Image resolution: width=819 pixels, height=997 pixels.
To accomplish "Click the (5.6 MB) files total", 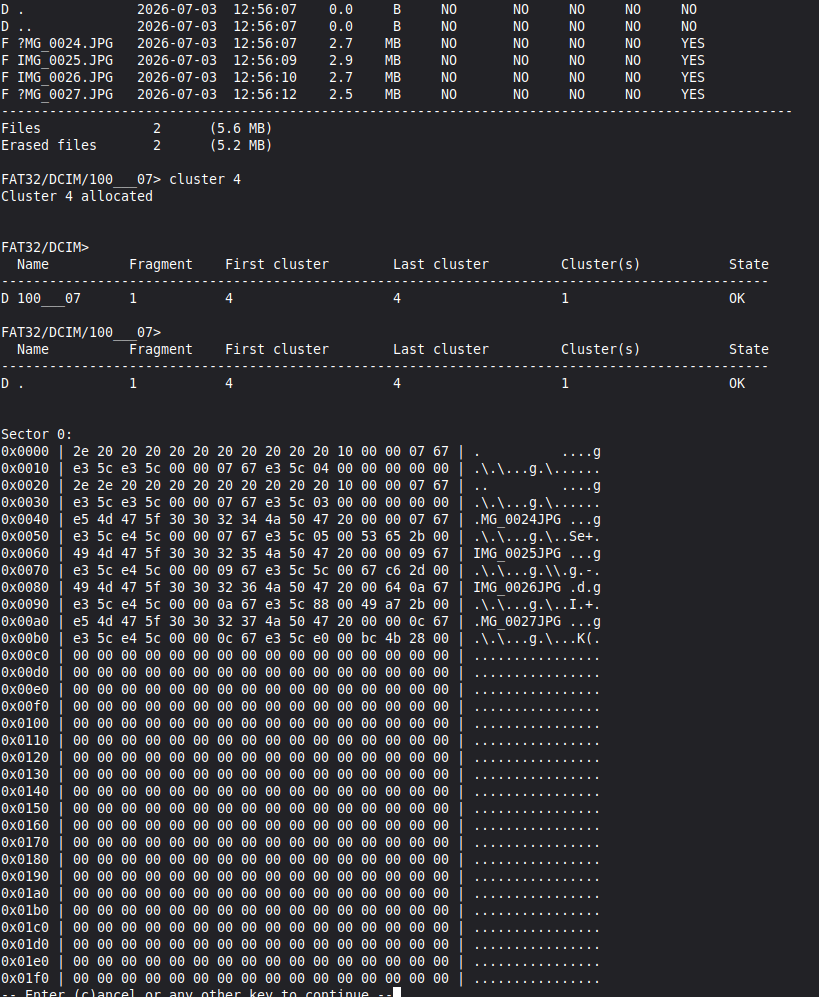I will pos(241,128).
